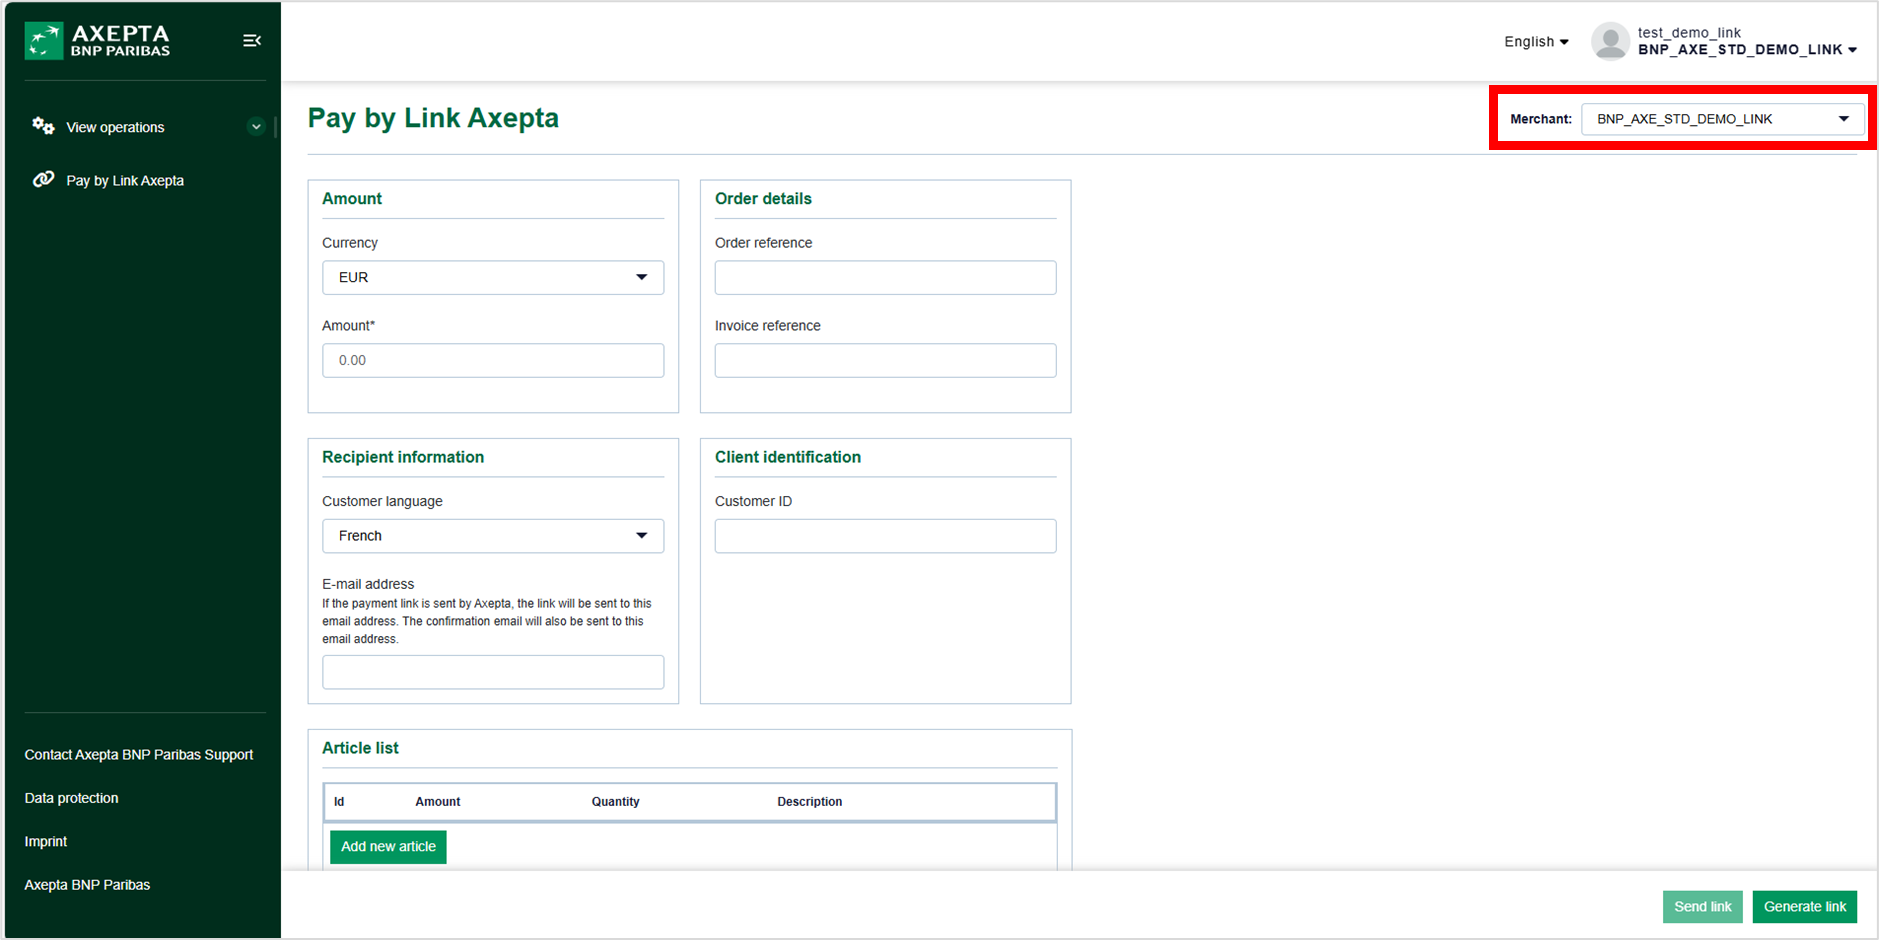This screenshot has height=940, width=1879.
Task: Click the Add new article button
Action: pyautogui.click(x=388, y=847)
